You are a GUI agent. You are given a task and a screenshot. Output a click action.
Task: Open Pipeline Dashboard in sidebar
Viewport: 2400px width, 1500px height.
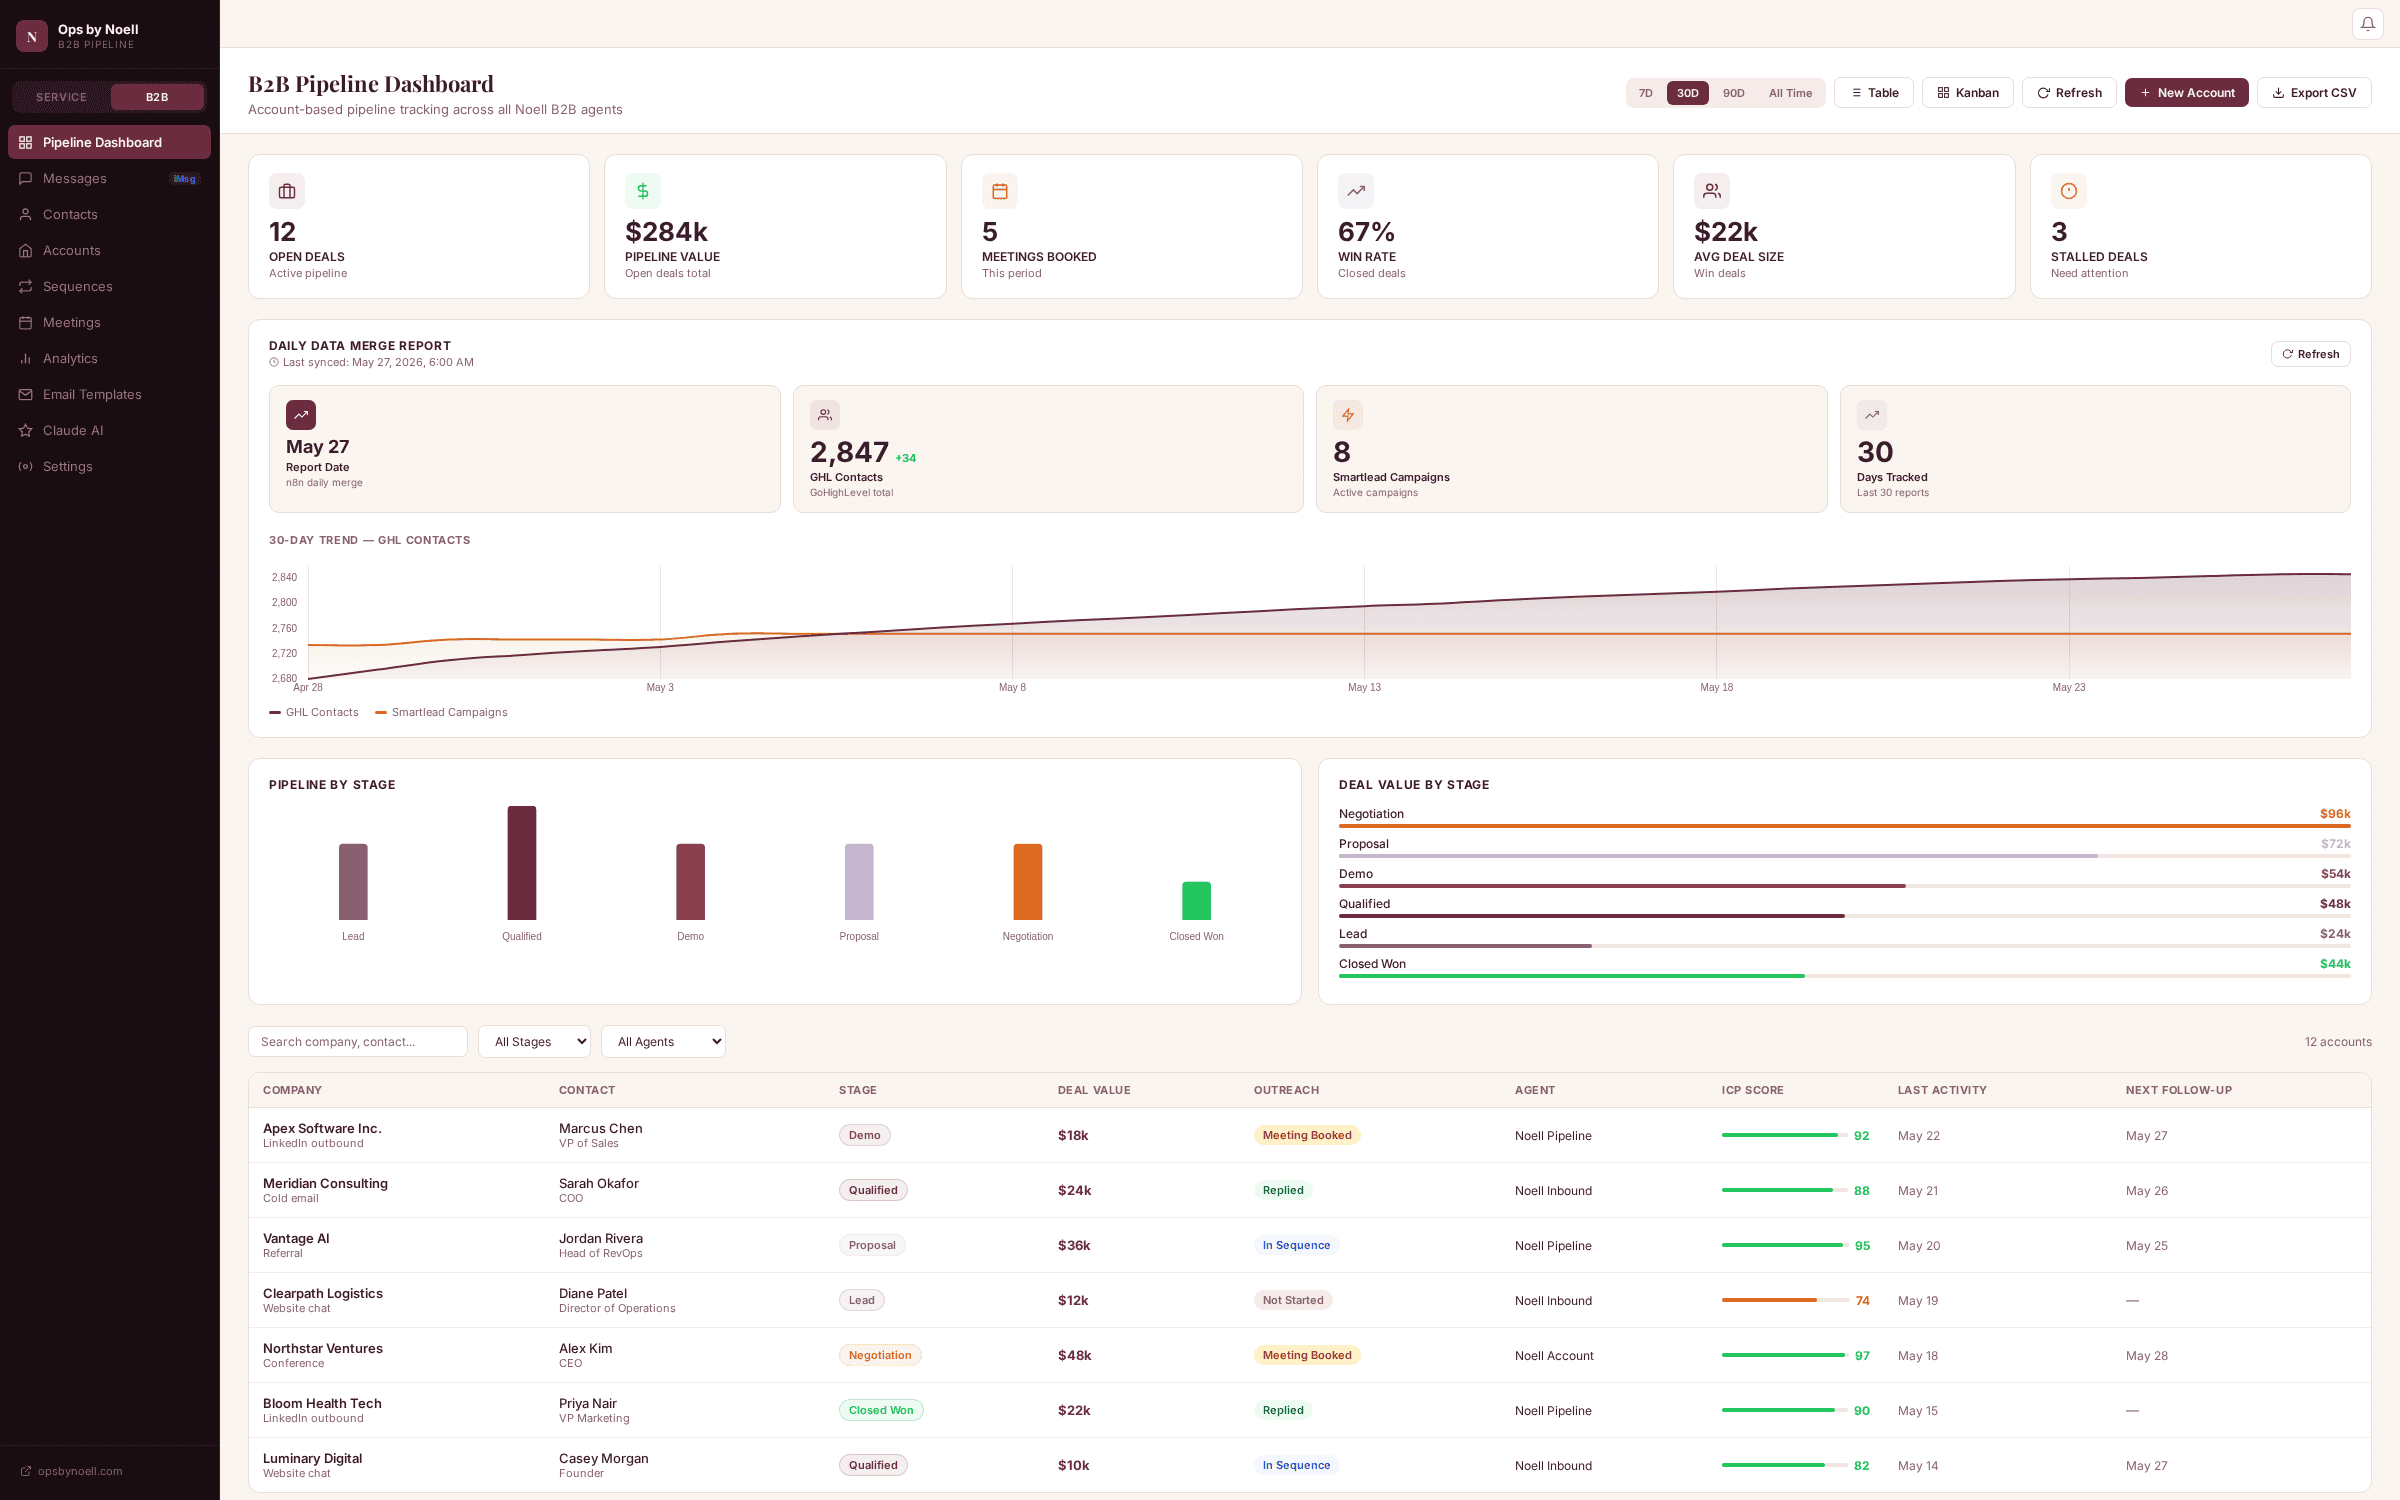coord(109,142)
